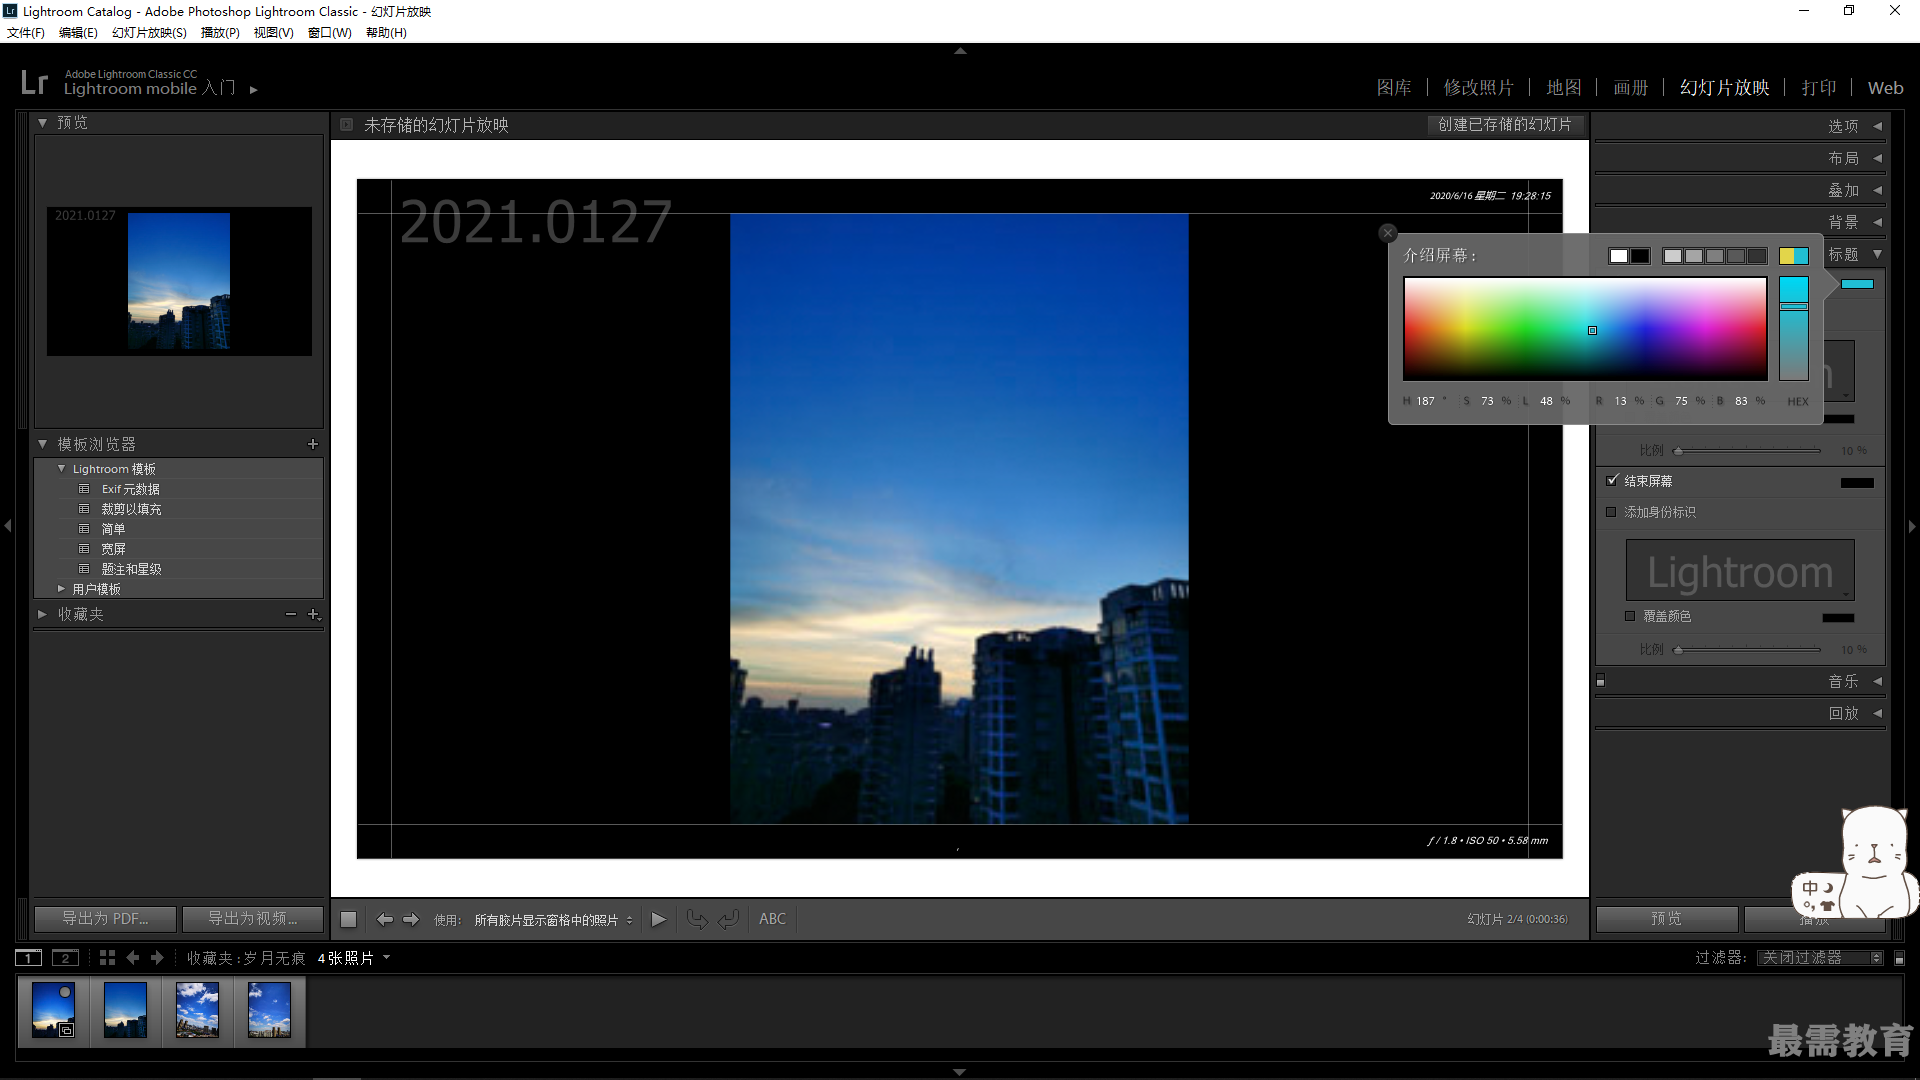Open 使用 photos source dropdown

(553, 920)
